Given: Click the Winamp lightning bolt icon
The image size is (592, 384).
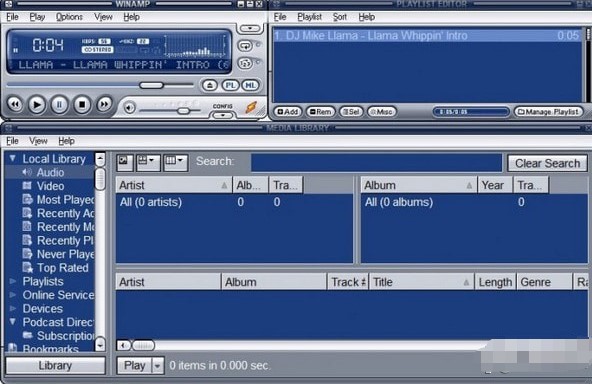Looking at the screenshot, I should point(251,107).
